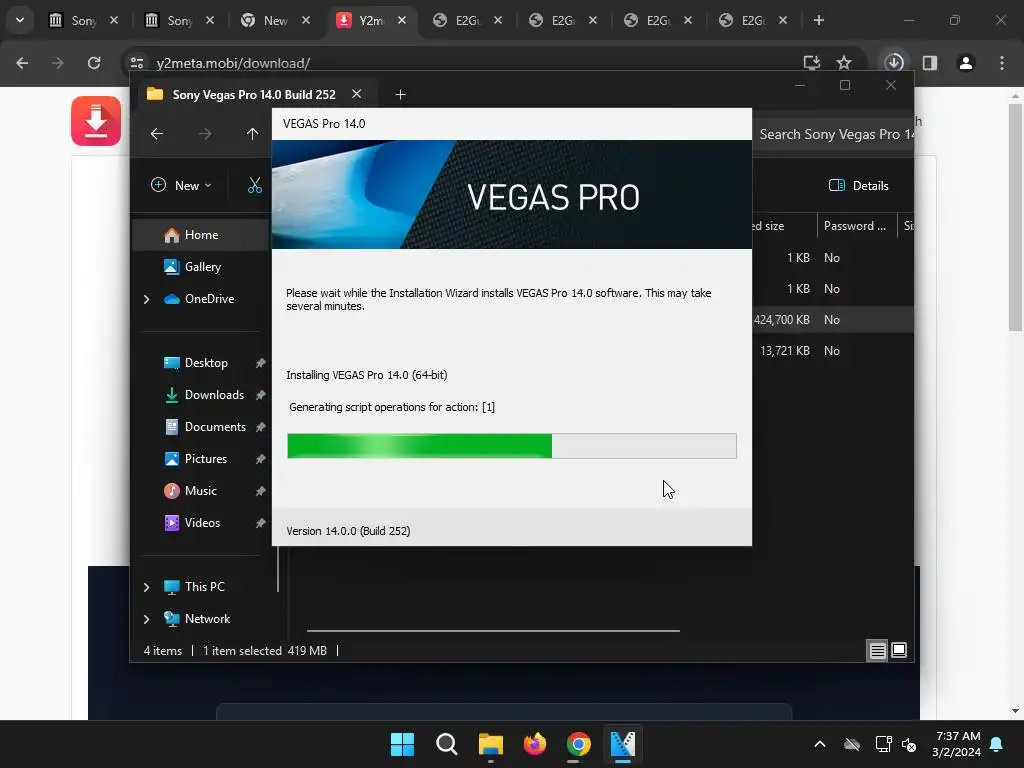Switch Explorer to details list view

click(877, 650)
